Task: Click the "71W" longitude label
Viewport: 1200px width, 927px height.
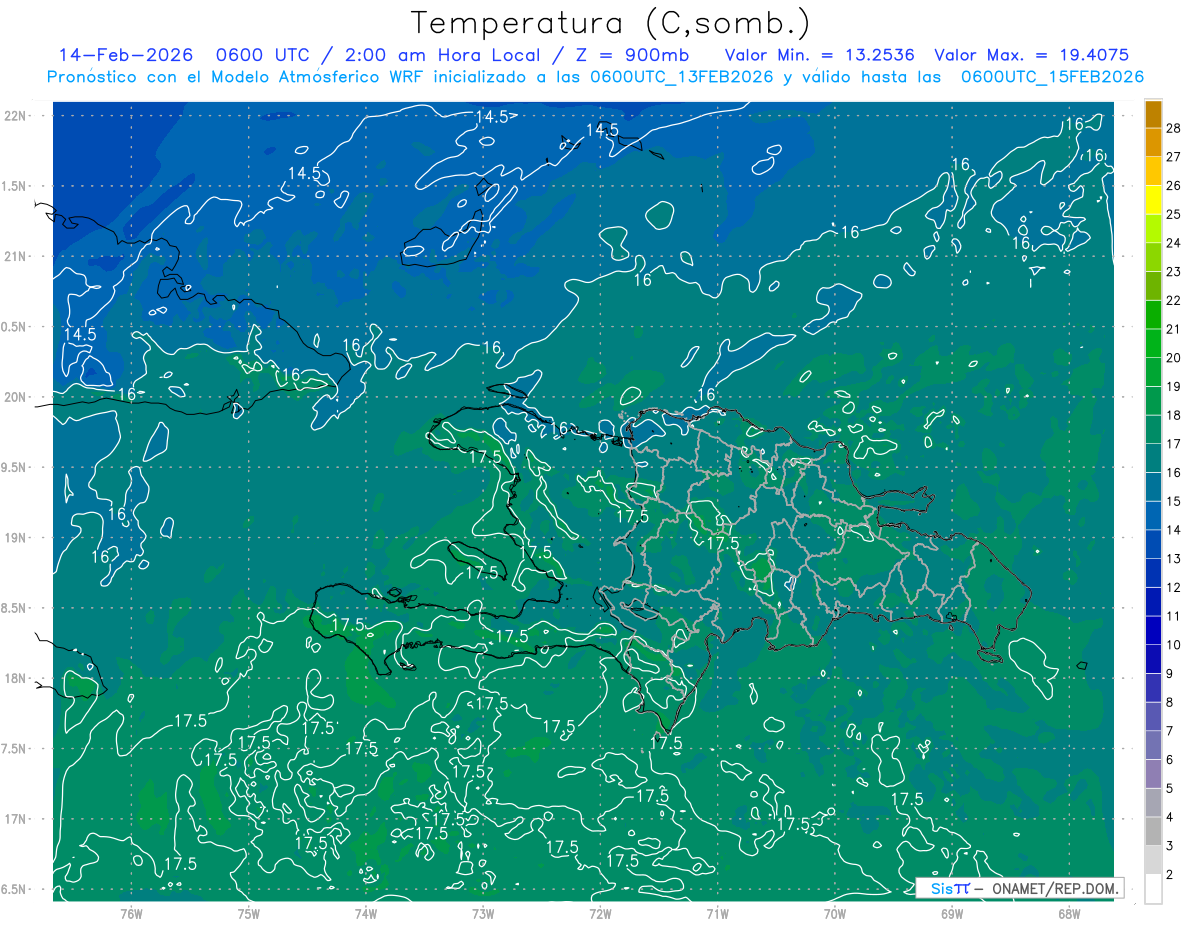Action: coord(717,913)
